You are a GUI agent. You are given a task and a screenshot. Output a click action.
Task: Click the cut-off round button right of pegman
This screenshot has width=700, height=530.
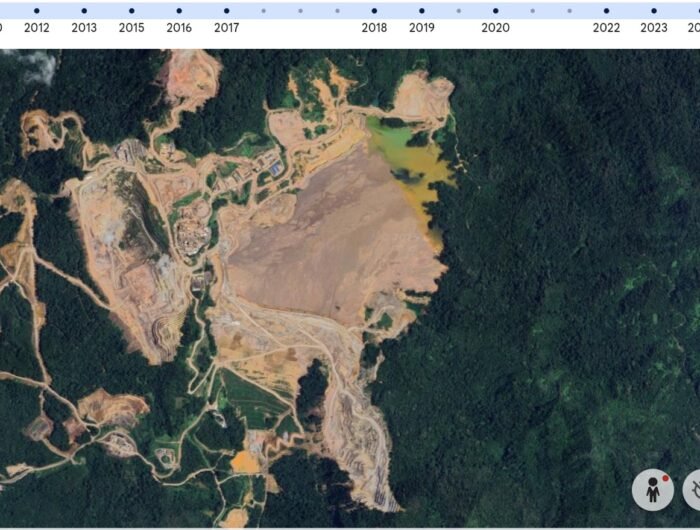point(691,489)
